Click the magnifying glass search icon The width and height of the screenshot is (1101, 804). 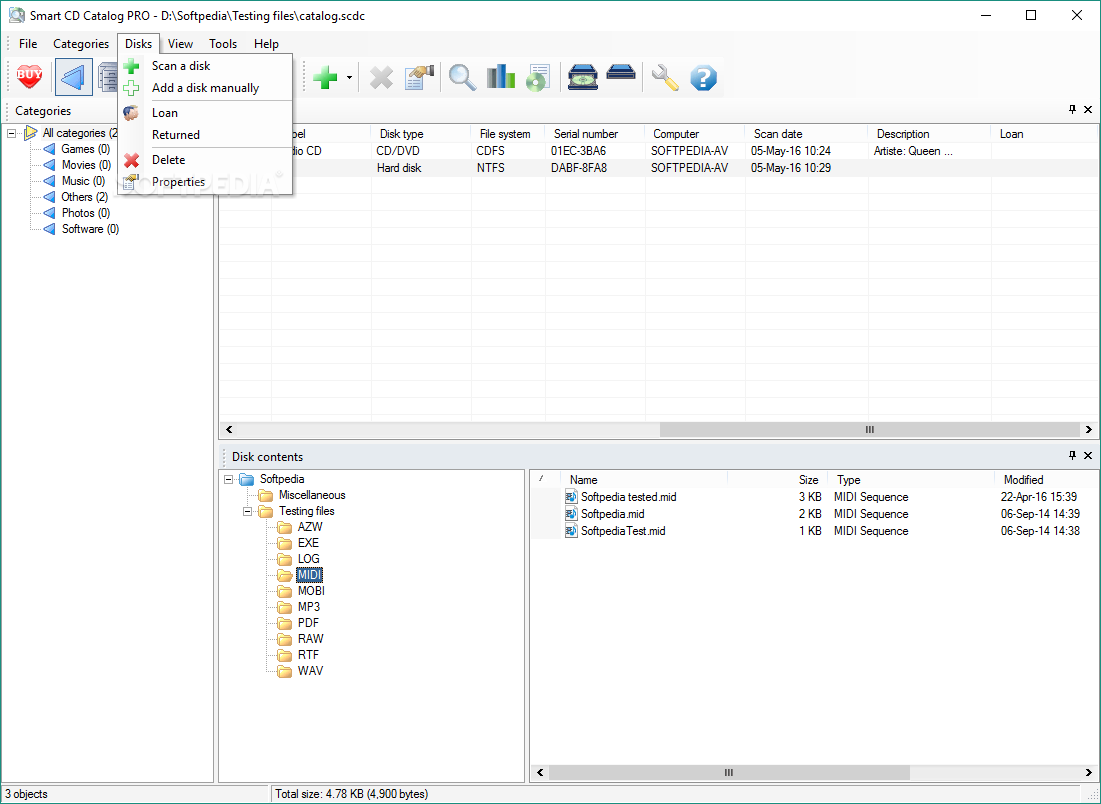click(463, 77)
